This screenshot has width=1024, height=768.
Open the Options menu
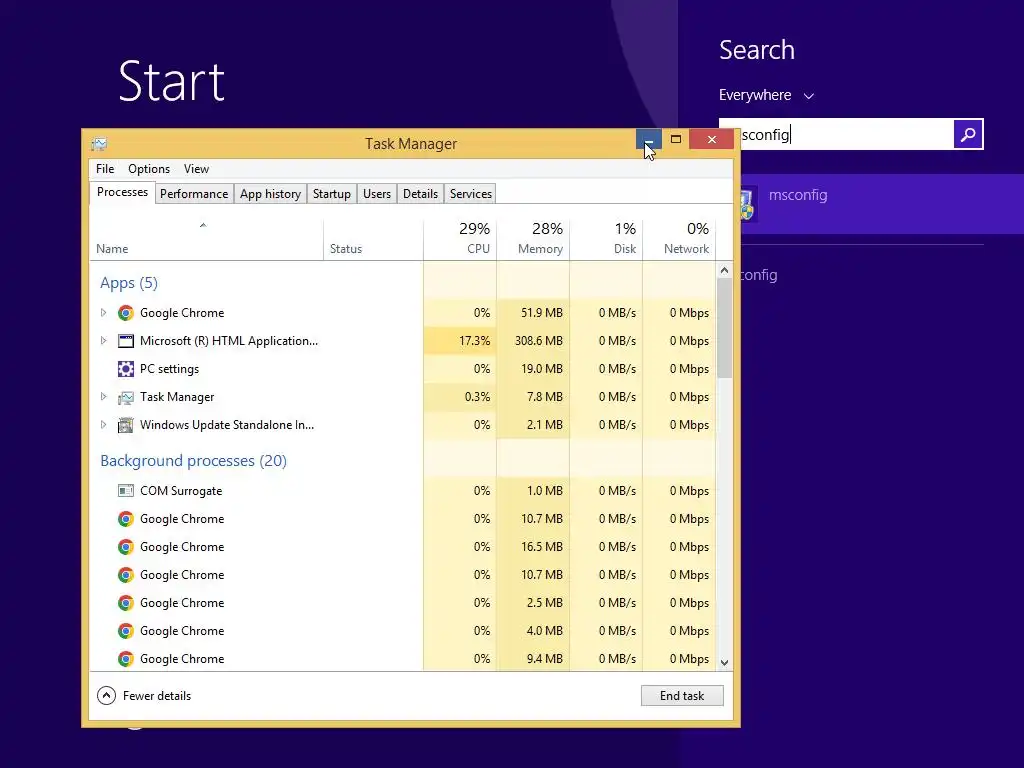(x=149, y=169)
